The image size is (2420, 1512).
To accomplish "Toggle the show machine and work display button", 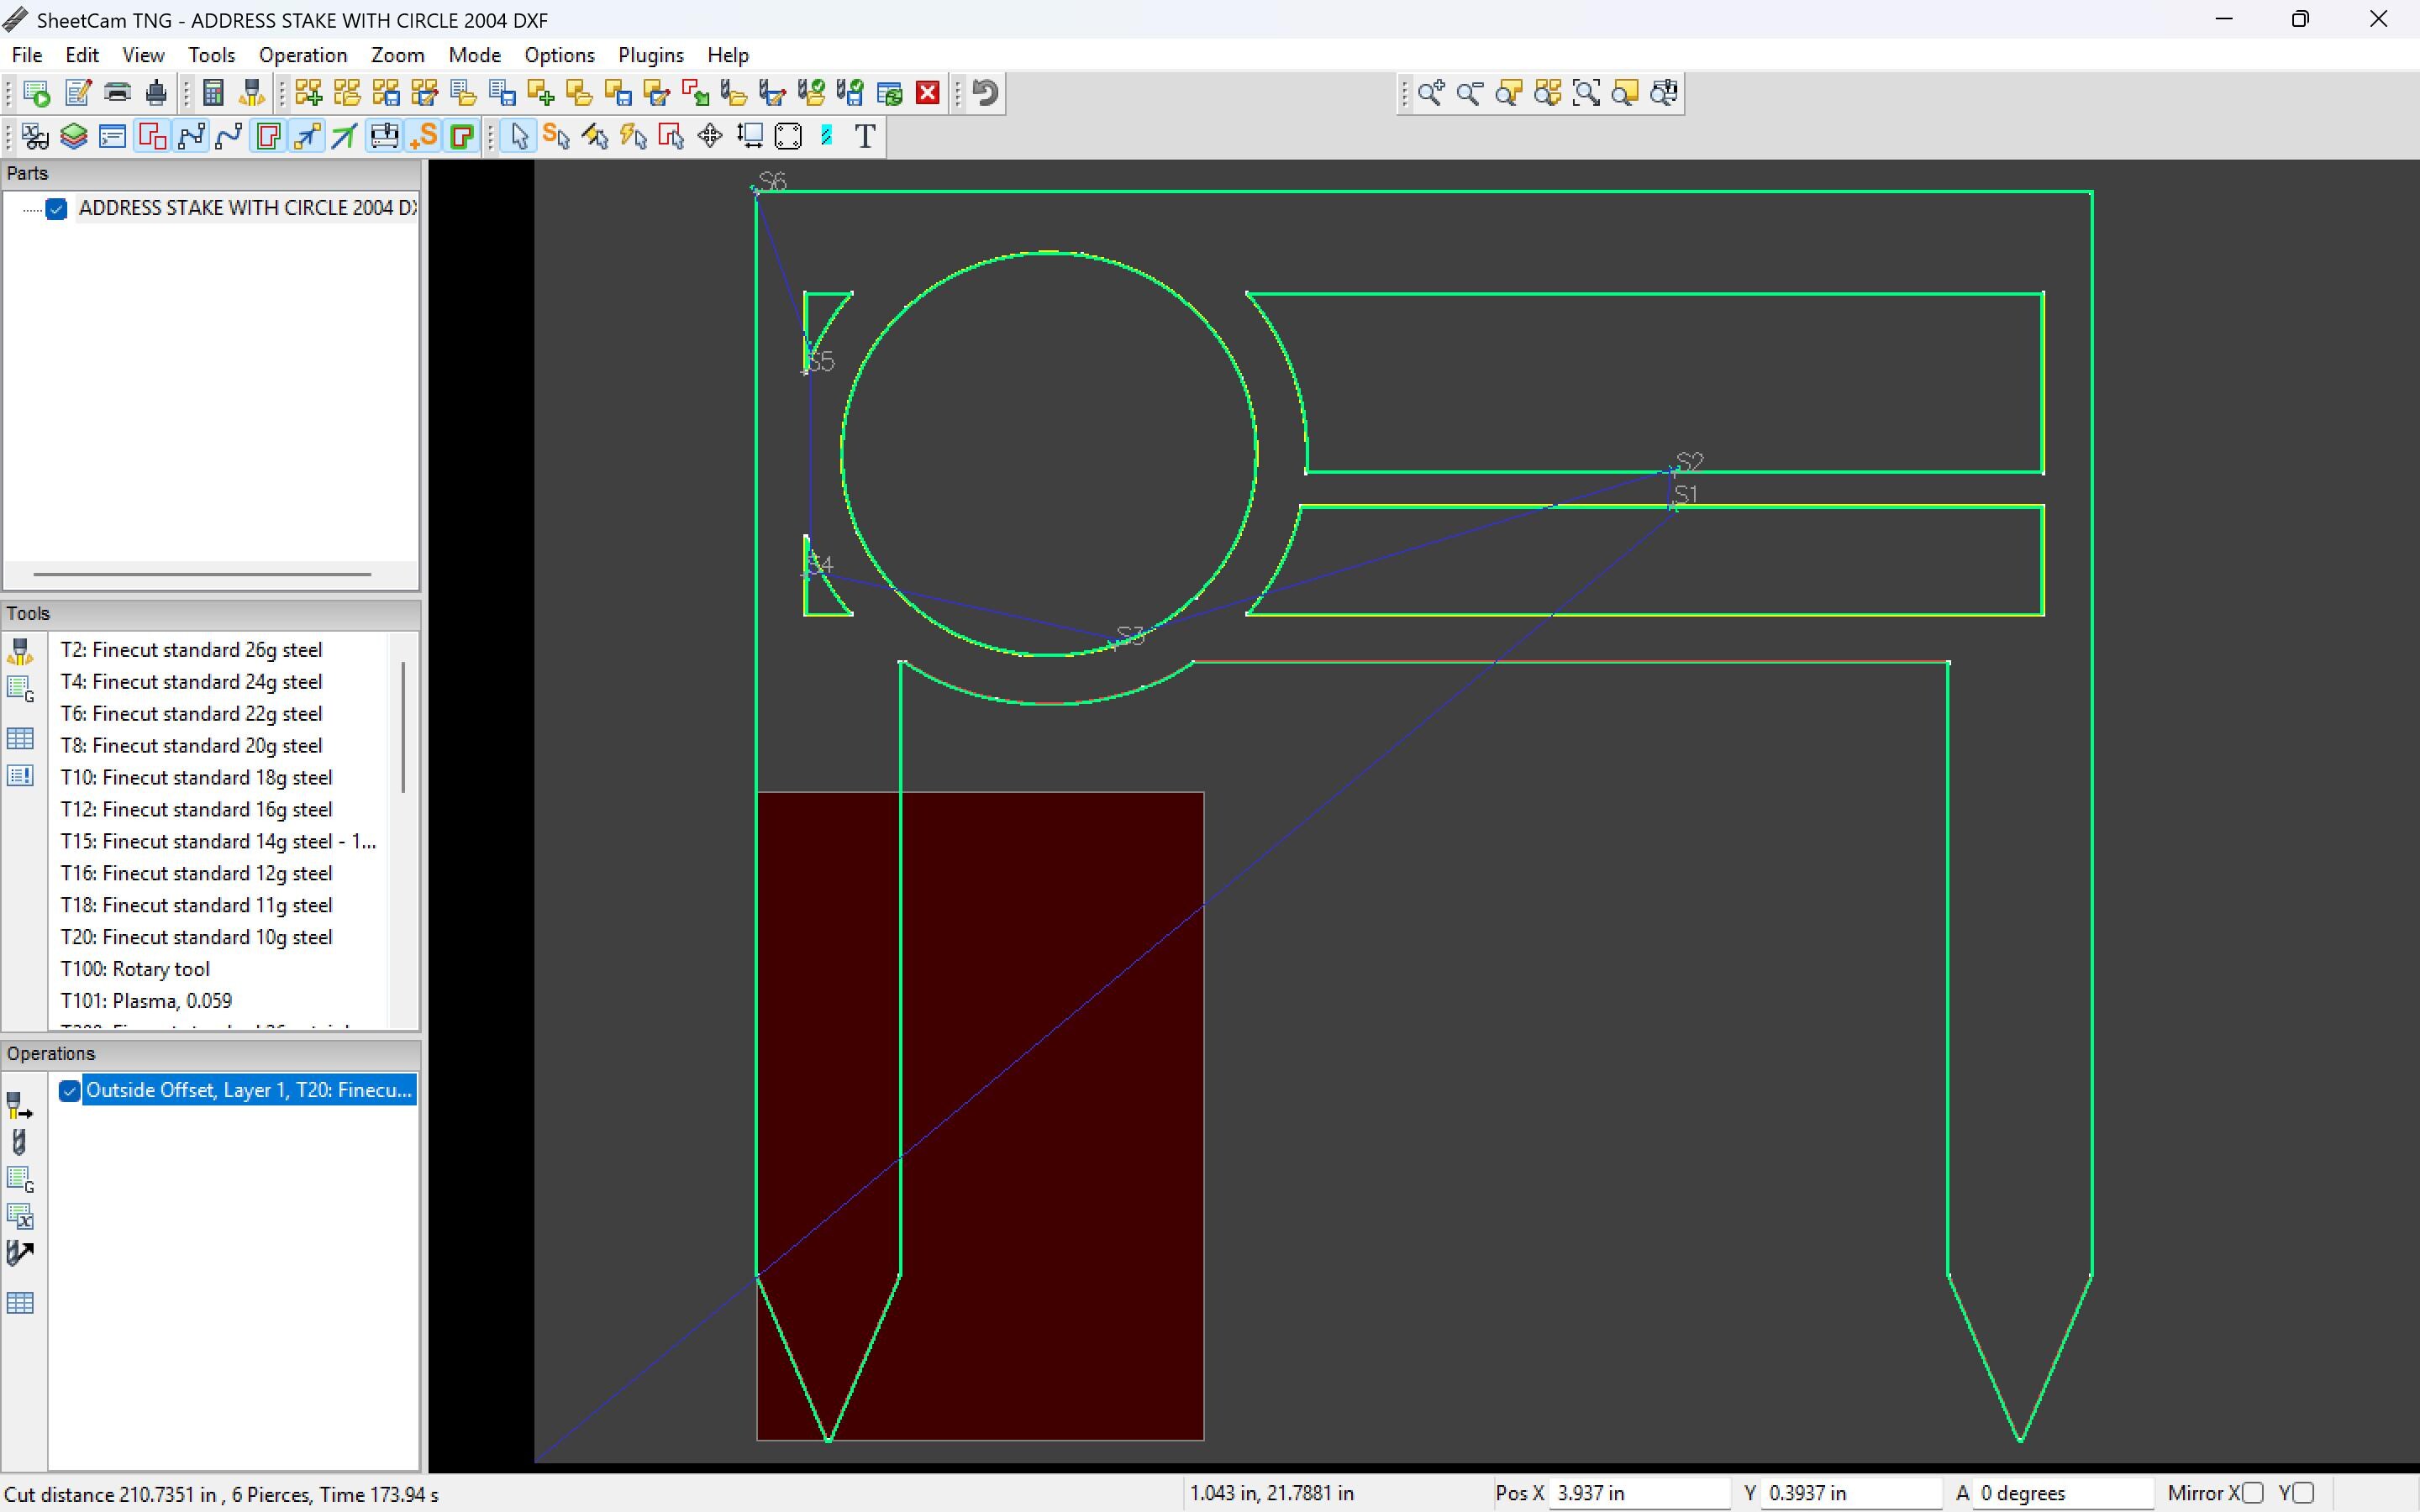I will [x=385, y=136].
